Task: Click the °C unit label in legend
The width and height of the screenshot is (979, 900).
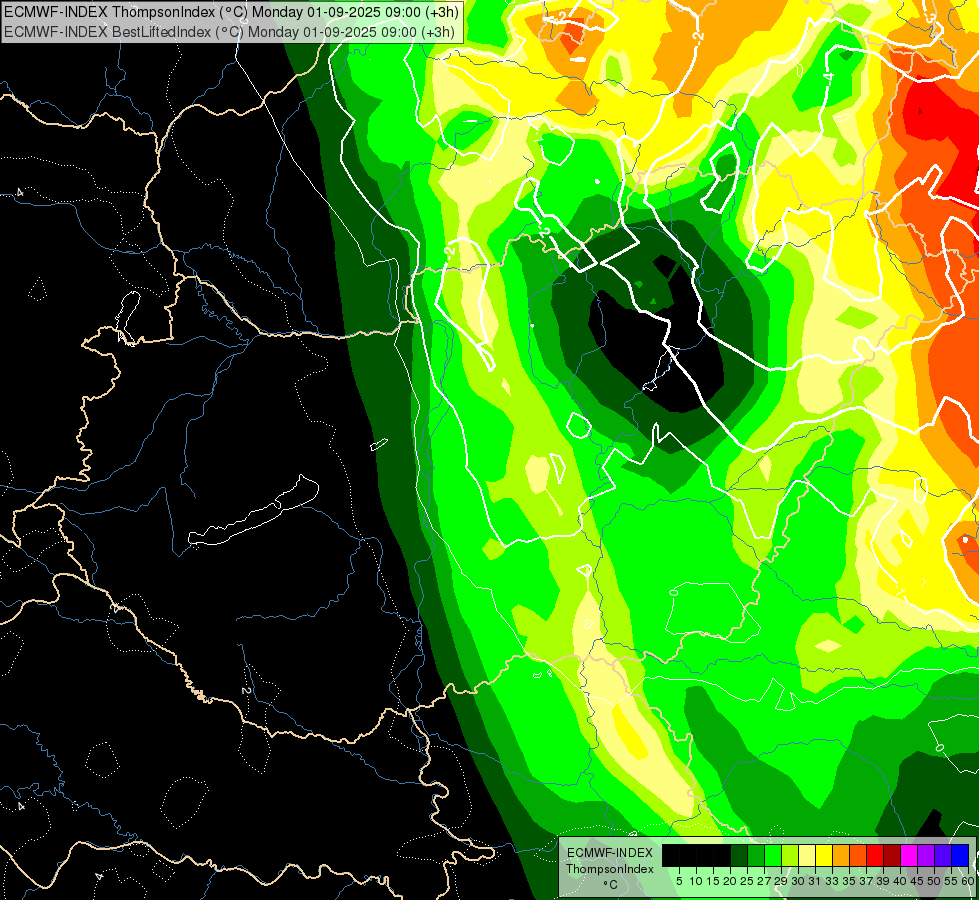Action: pyautogui.click(x=611, y=885)
